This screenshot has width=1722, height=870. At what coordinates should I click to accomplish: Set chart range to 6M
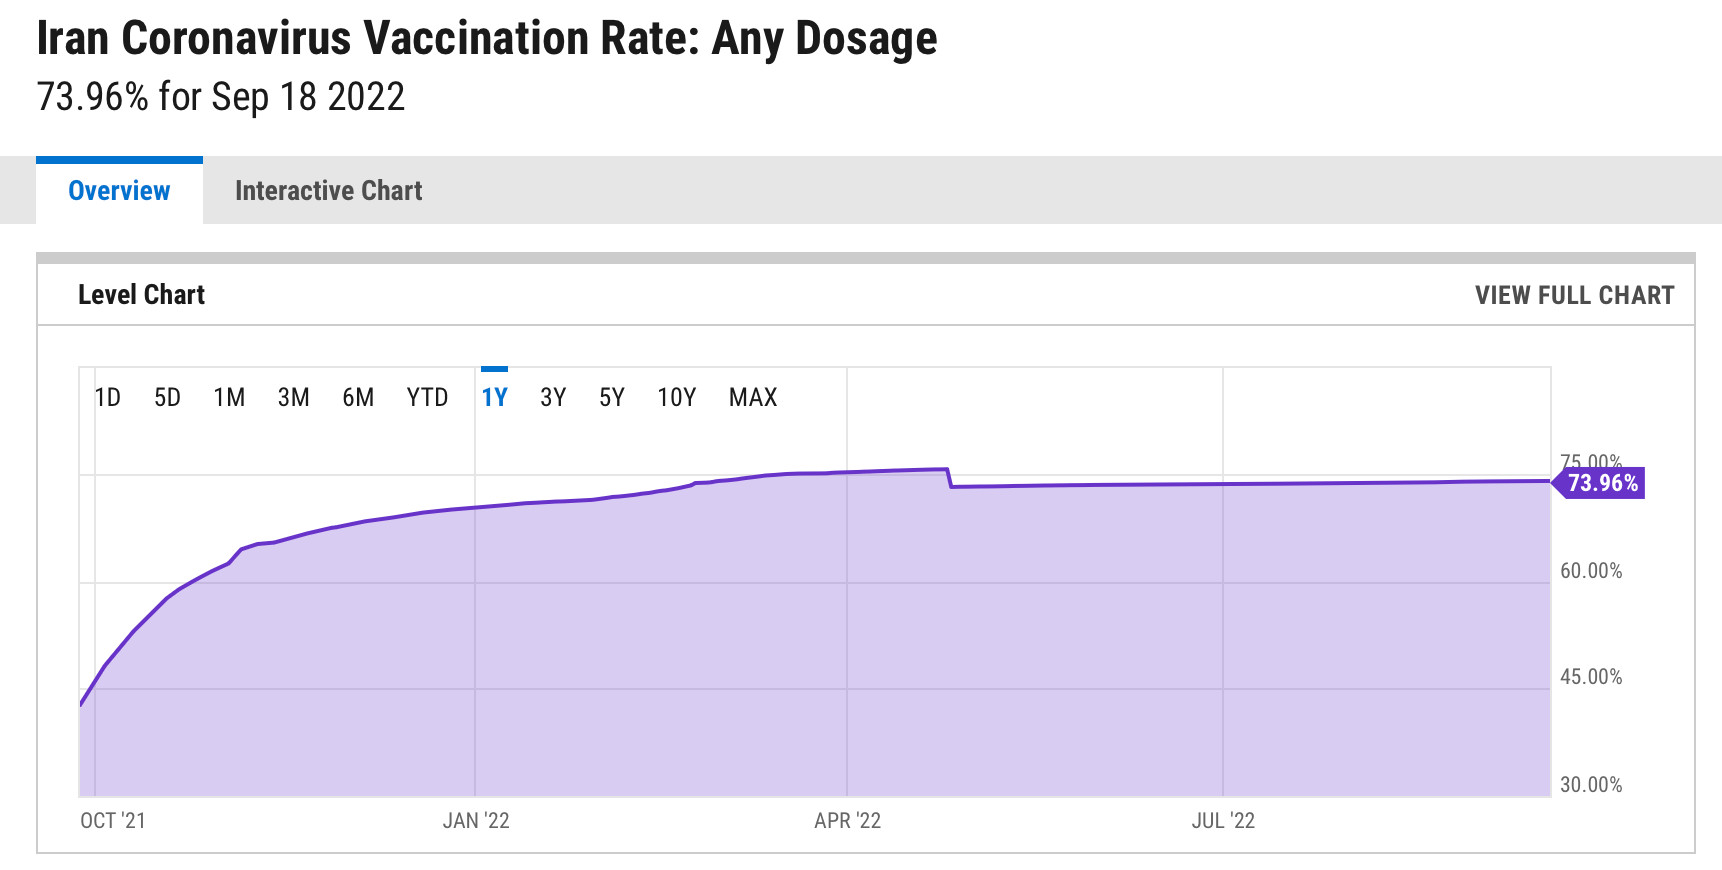[x=358, y=398]
